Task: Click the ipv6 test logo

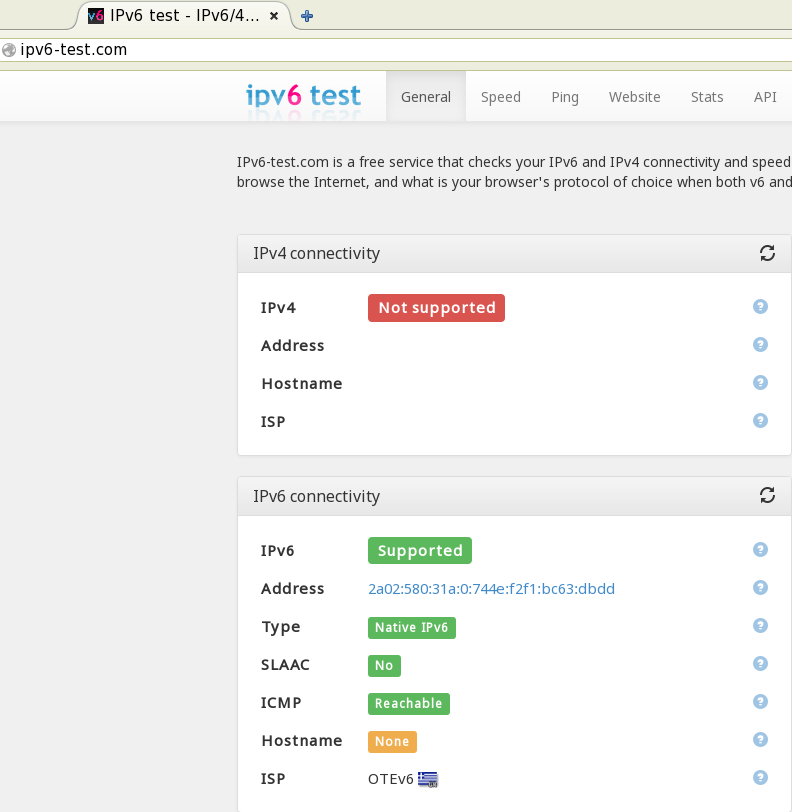Action: (x=303, y=96)
